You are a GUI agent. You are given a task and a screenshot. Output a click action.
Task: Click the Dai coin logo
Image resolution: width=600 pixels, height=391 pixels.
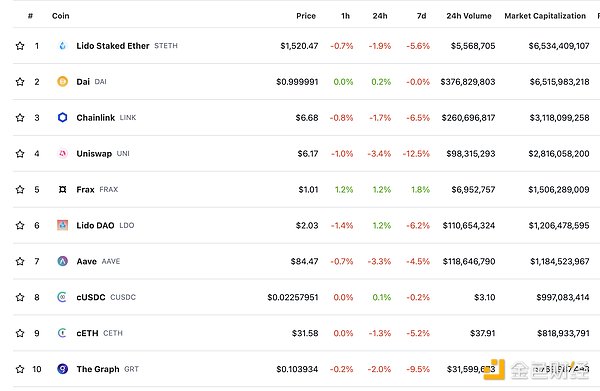tap(62, 81)
